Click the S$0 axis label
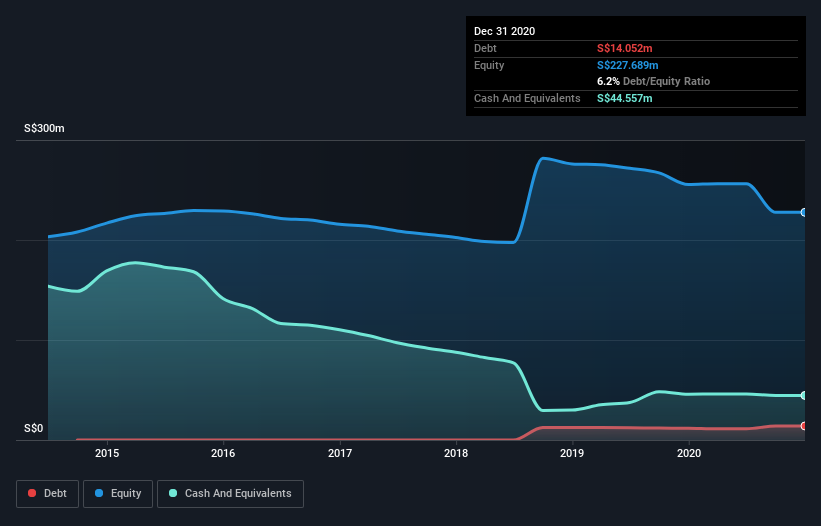Screen dimensions: 821x526 [x=34, y=429]
